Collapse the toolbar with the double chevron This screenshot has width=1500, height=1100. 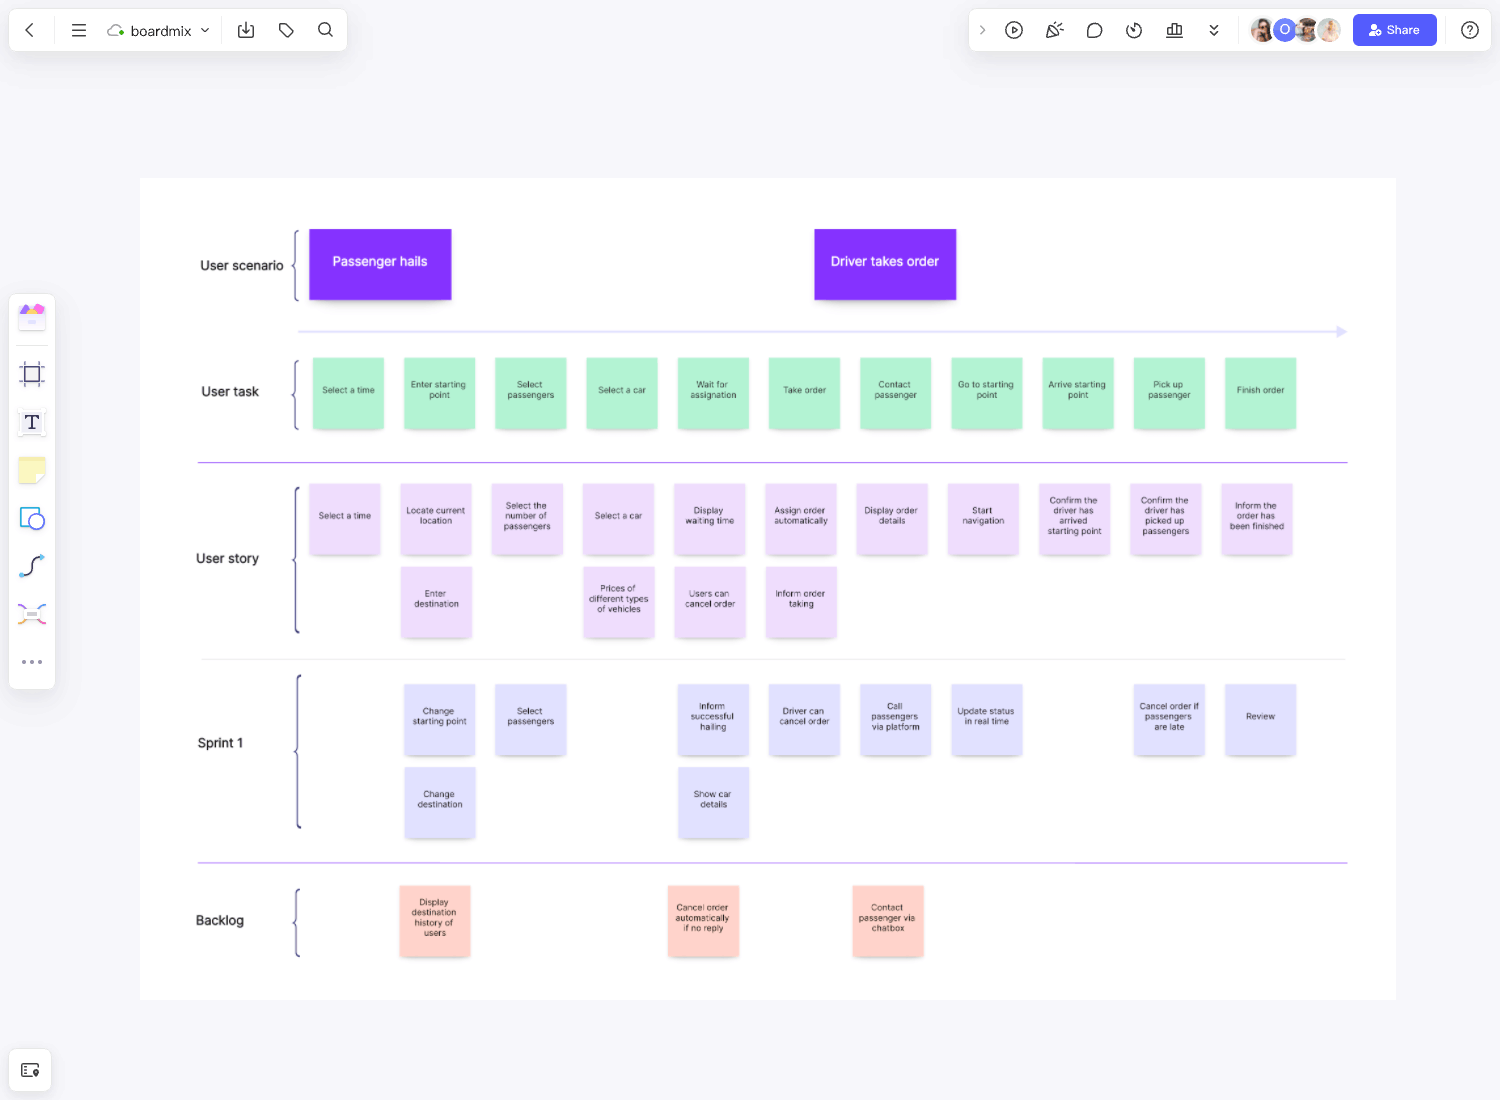point(1214,30)
